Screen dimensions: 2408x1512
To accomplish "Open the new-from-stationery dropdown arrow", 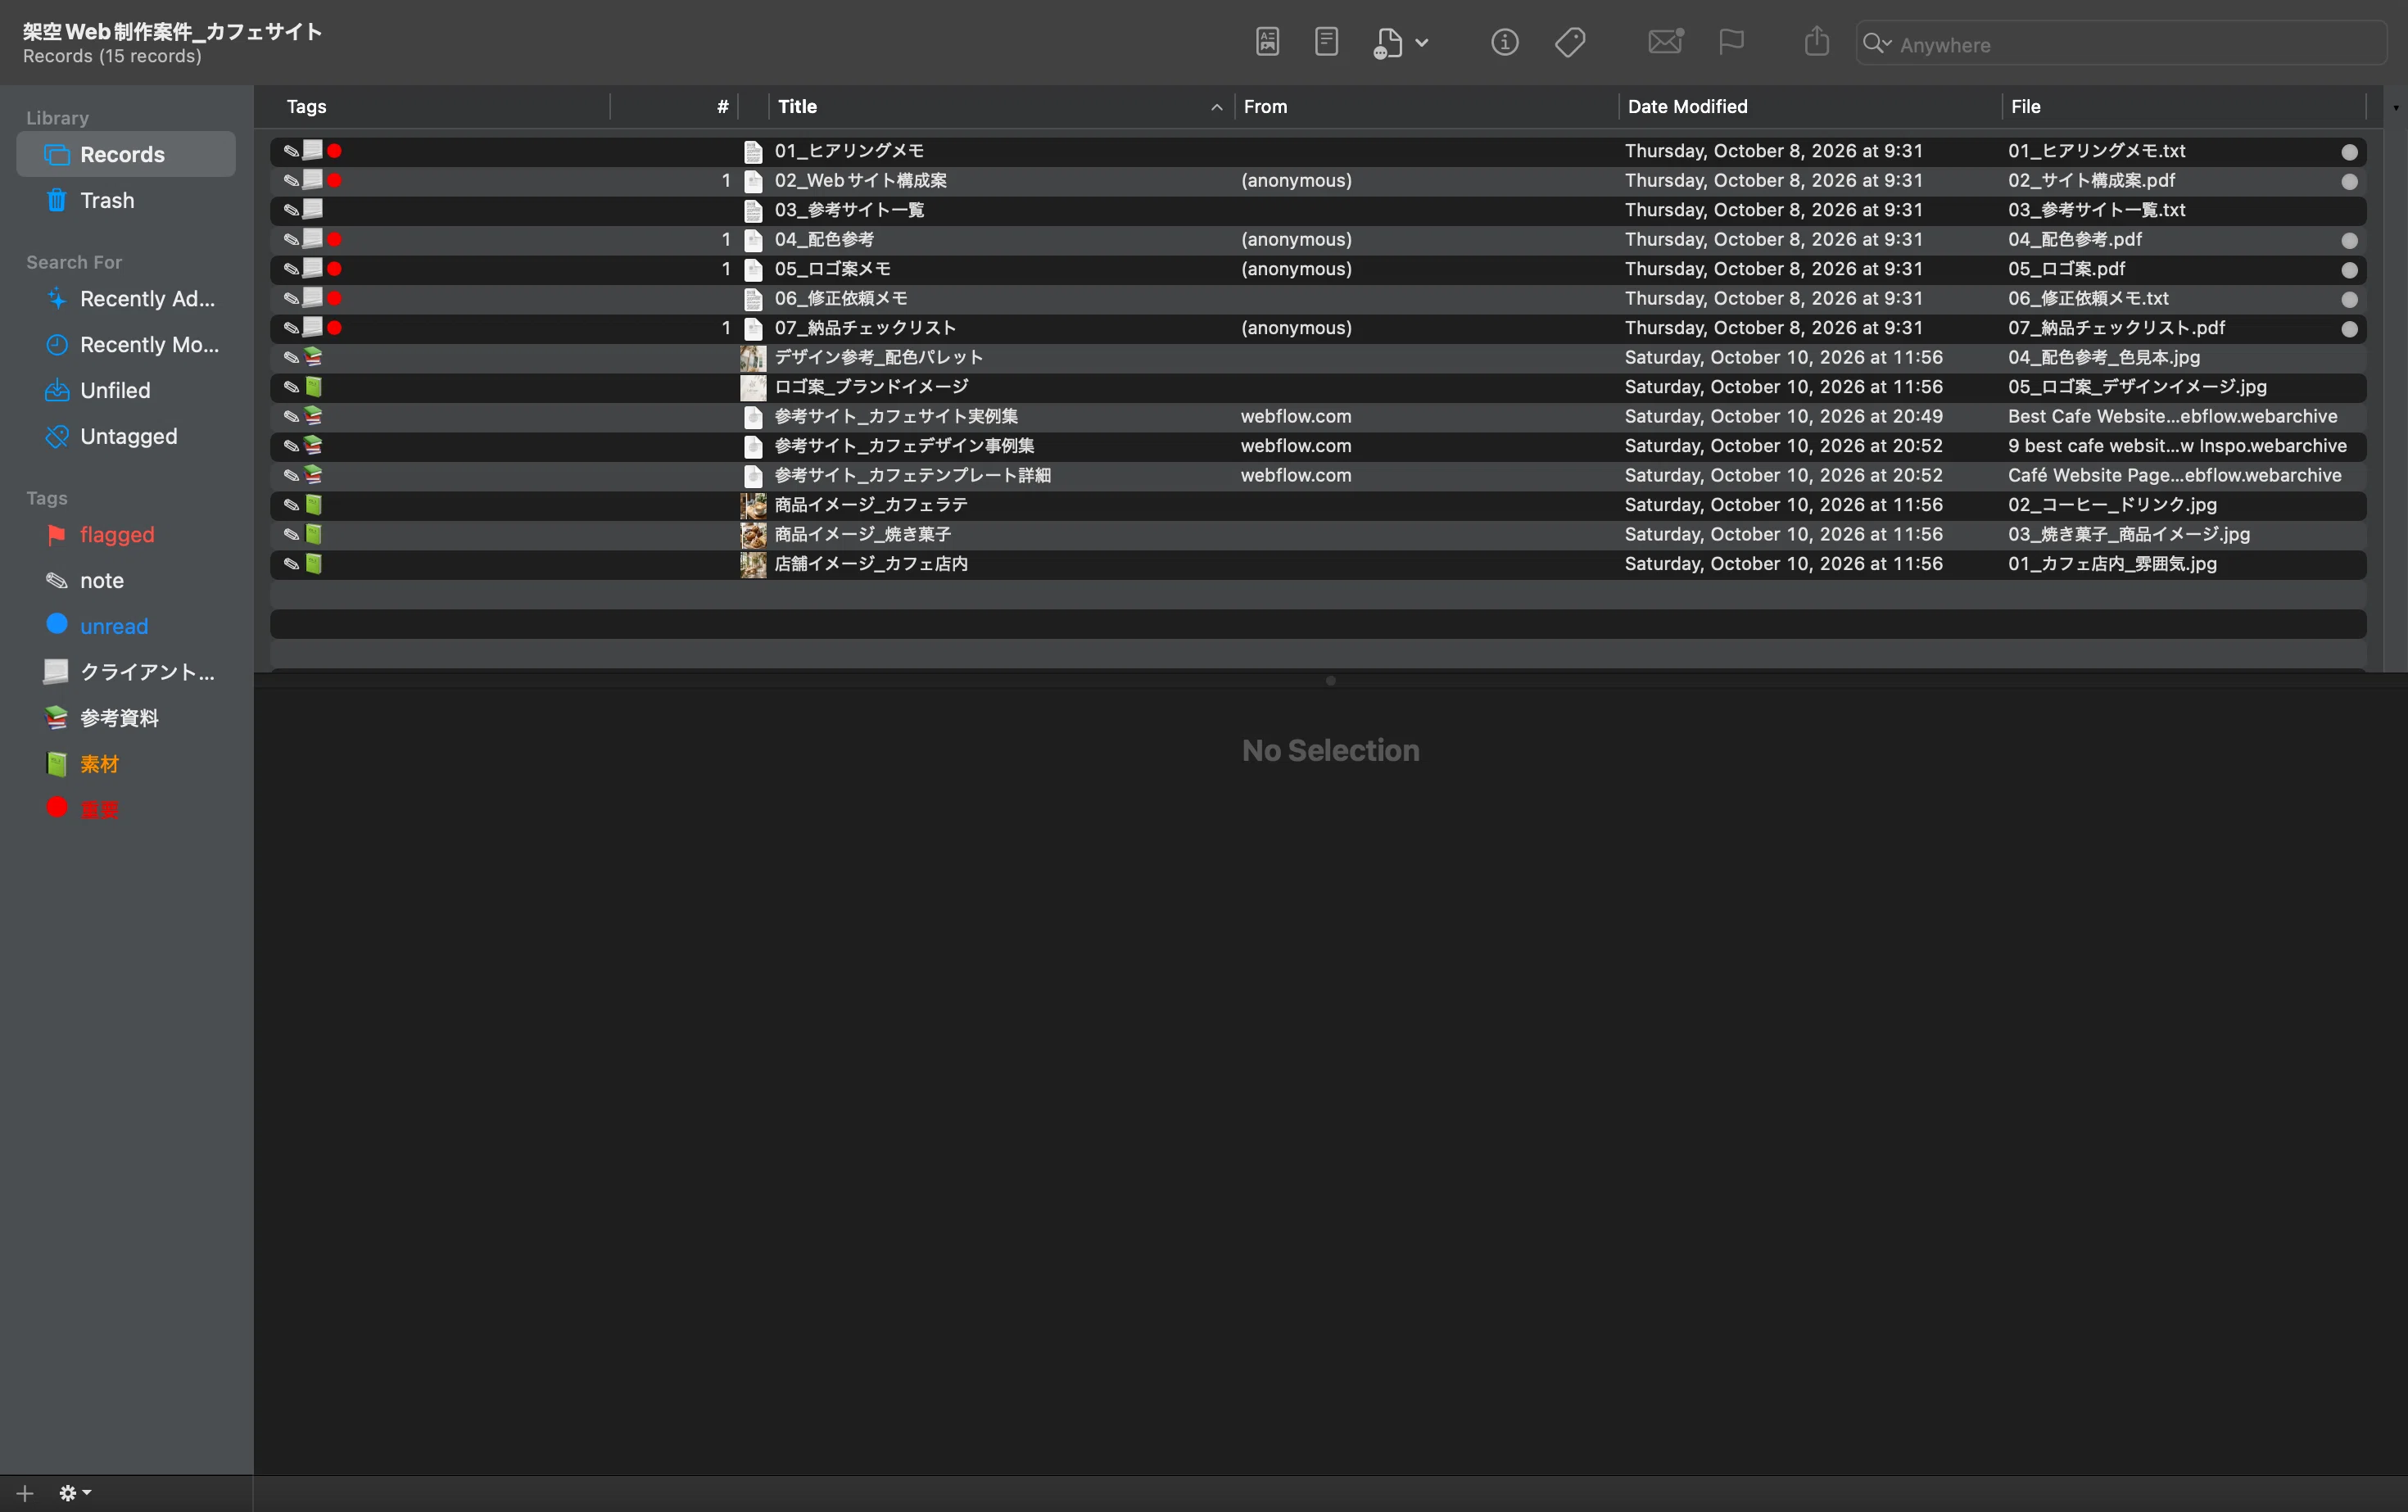I will [1421, 43].
